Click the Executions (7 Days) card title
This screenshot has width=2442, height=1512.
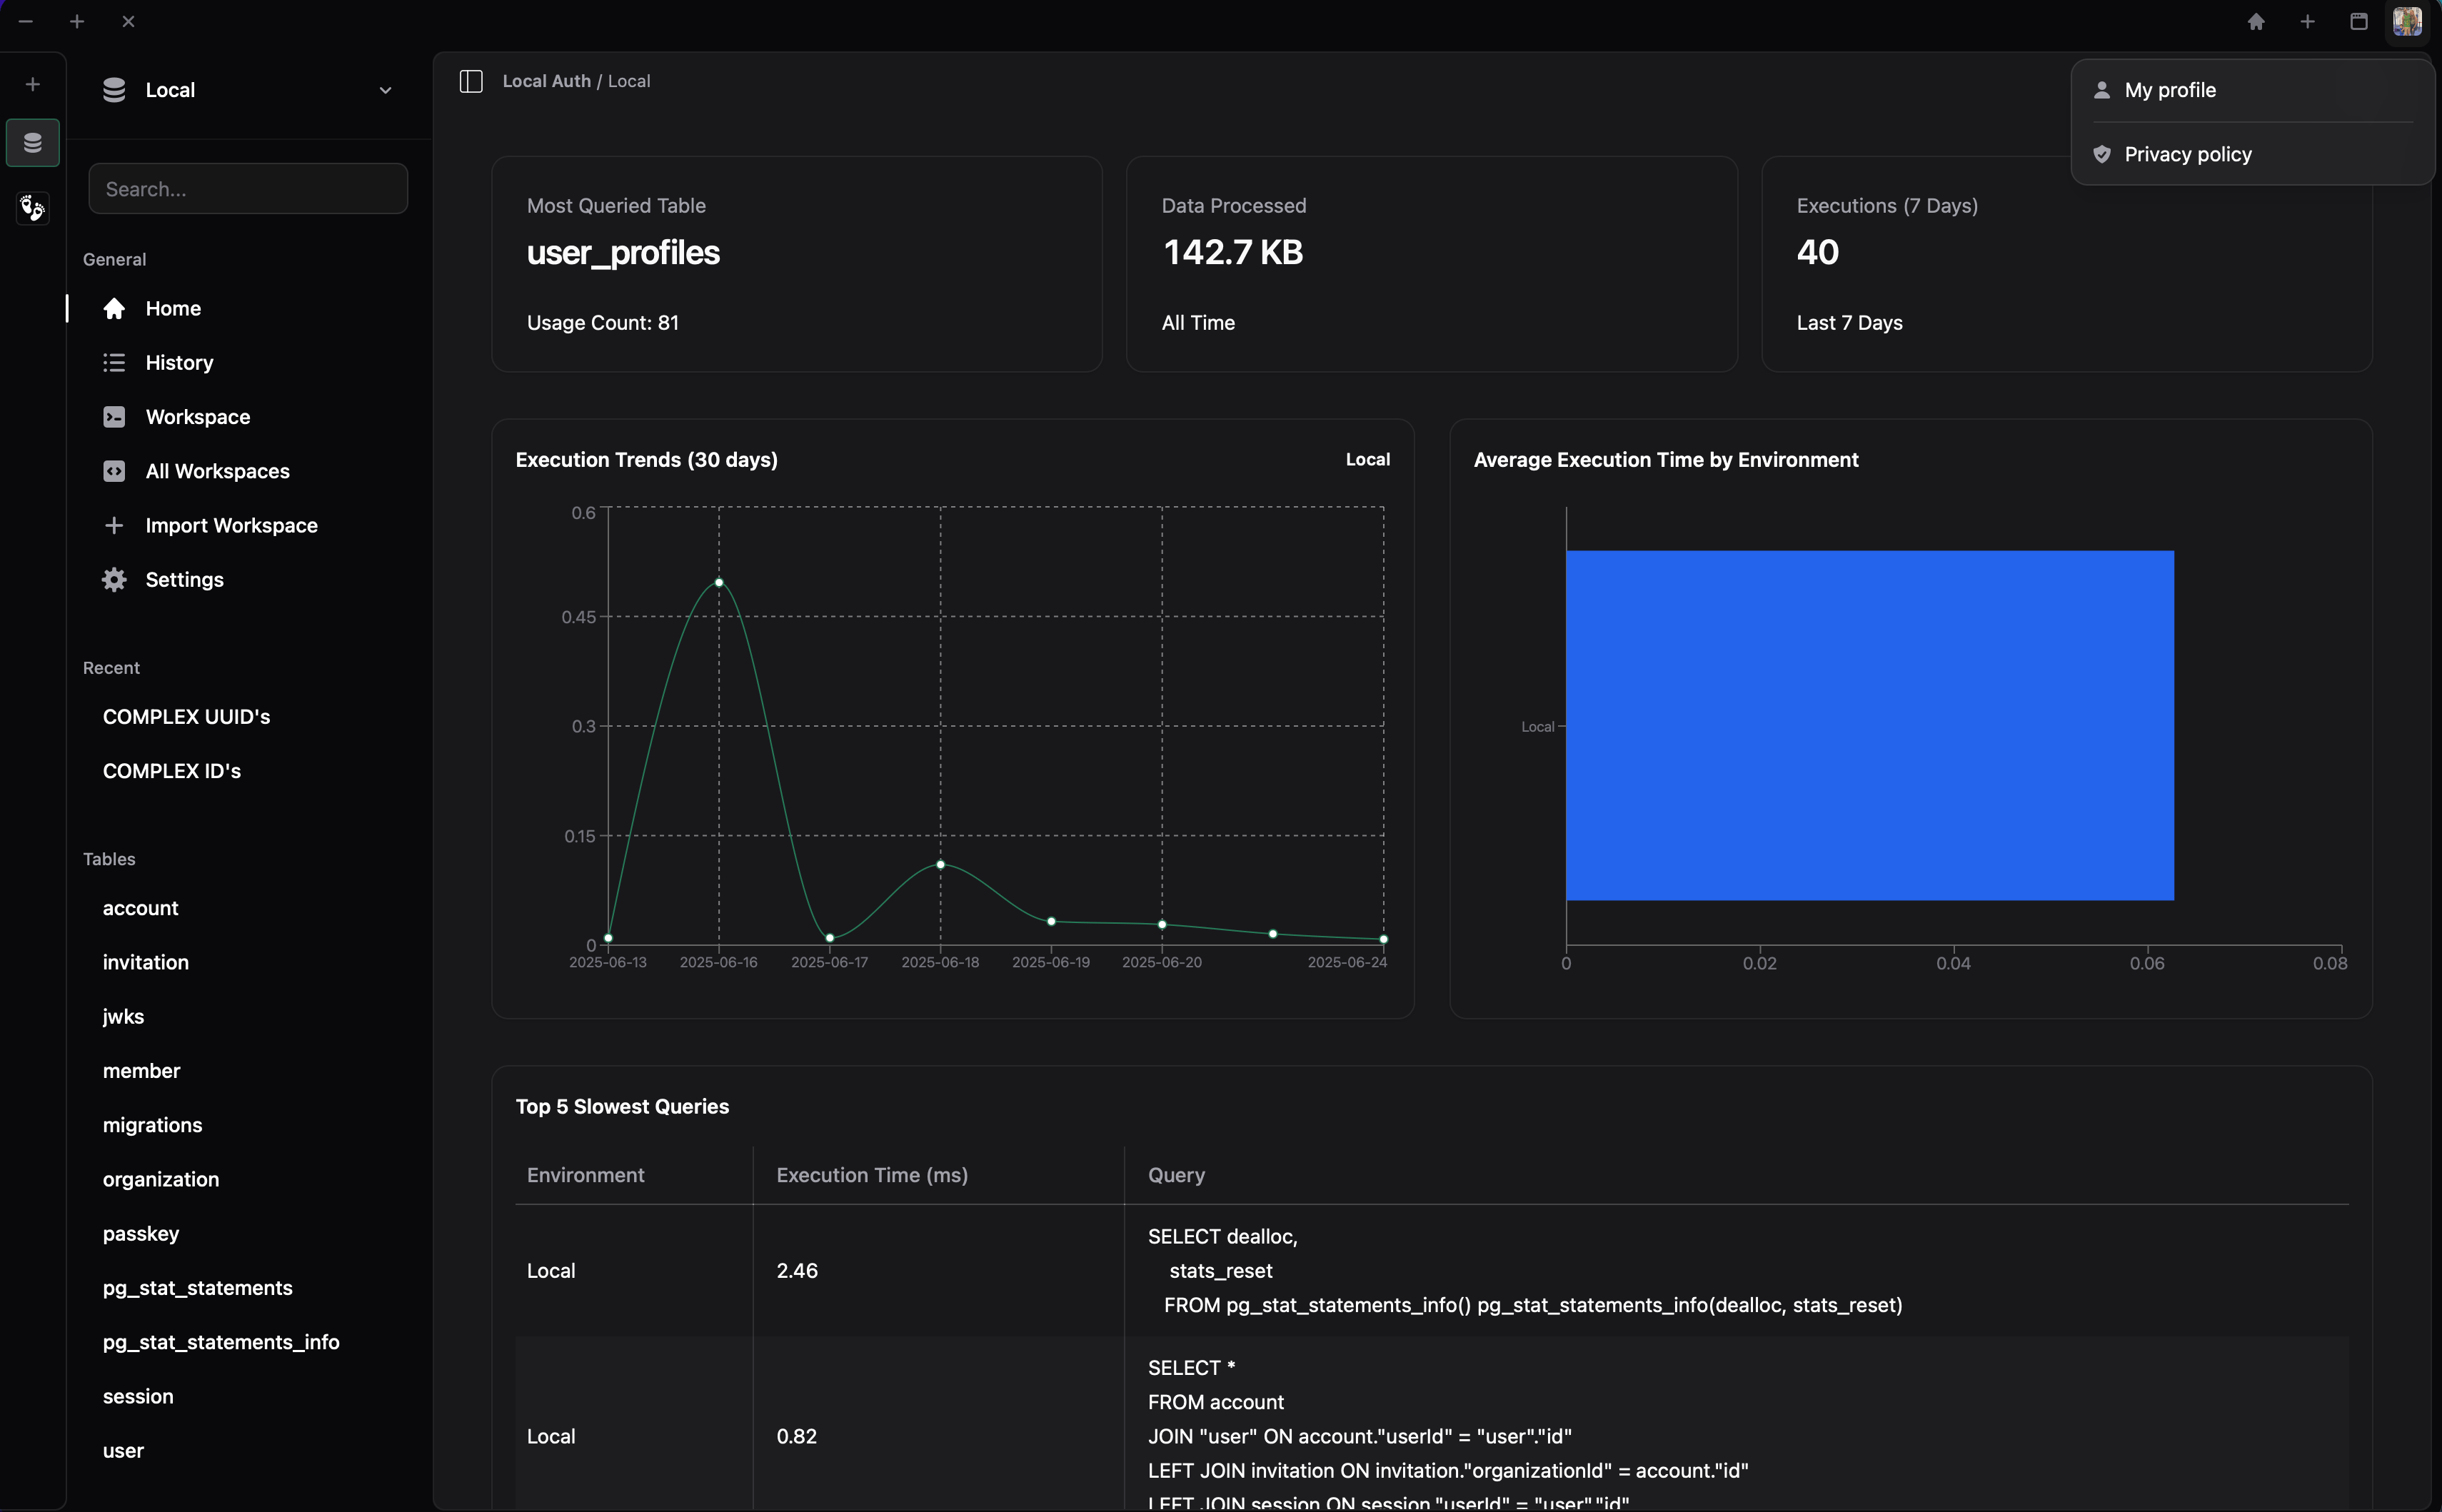1887,206
